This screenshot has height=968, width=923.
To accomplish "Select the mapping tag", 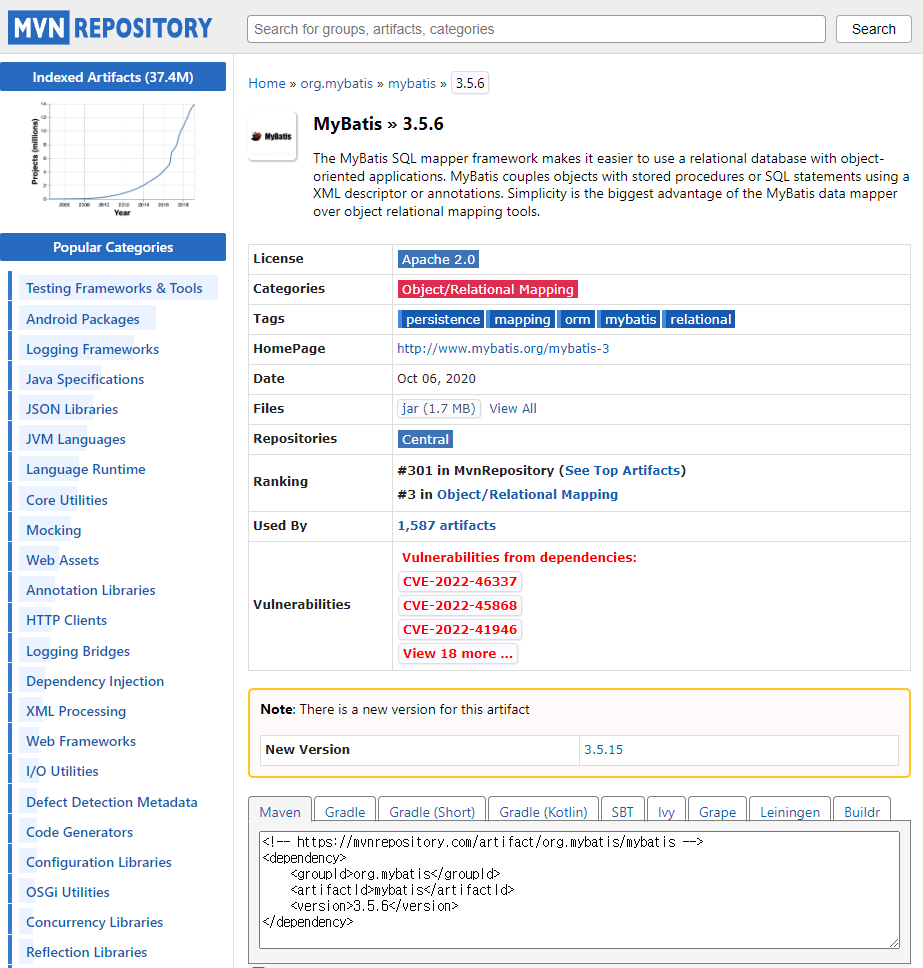I will (522, 319).
